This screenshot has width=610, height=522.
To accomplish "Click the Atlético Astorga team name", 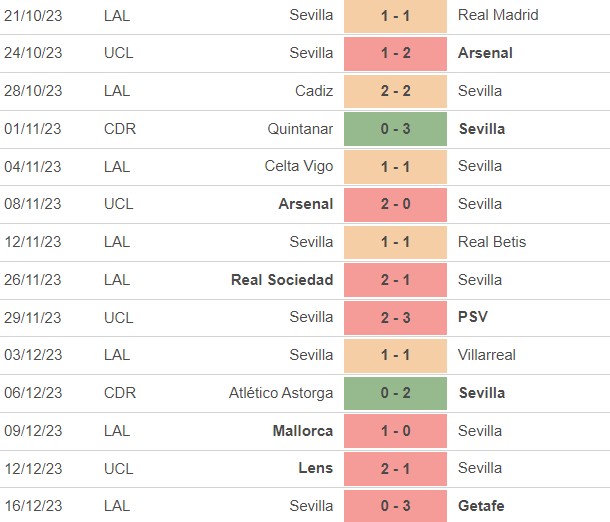I will [x=281, y=393].
